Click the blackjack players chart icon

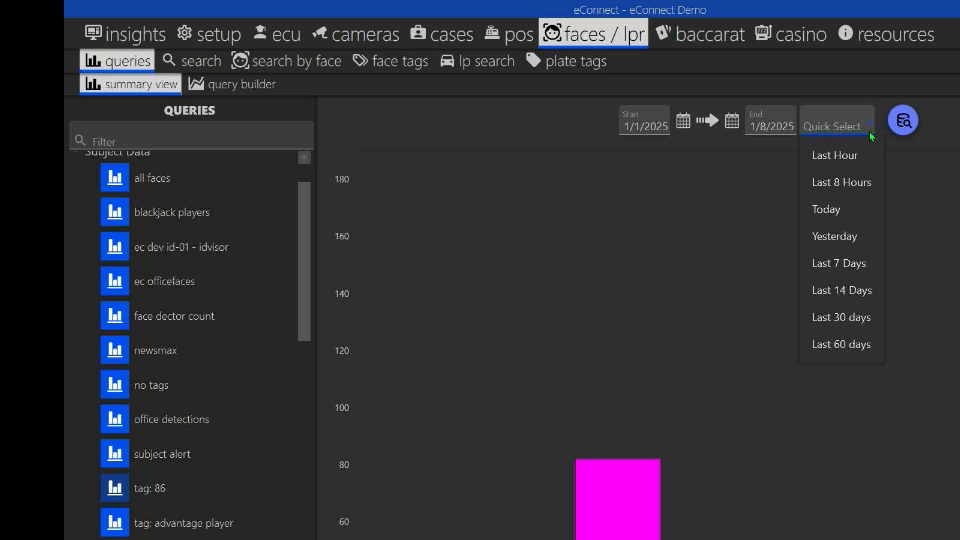(114, 212)
